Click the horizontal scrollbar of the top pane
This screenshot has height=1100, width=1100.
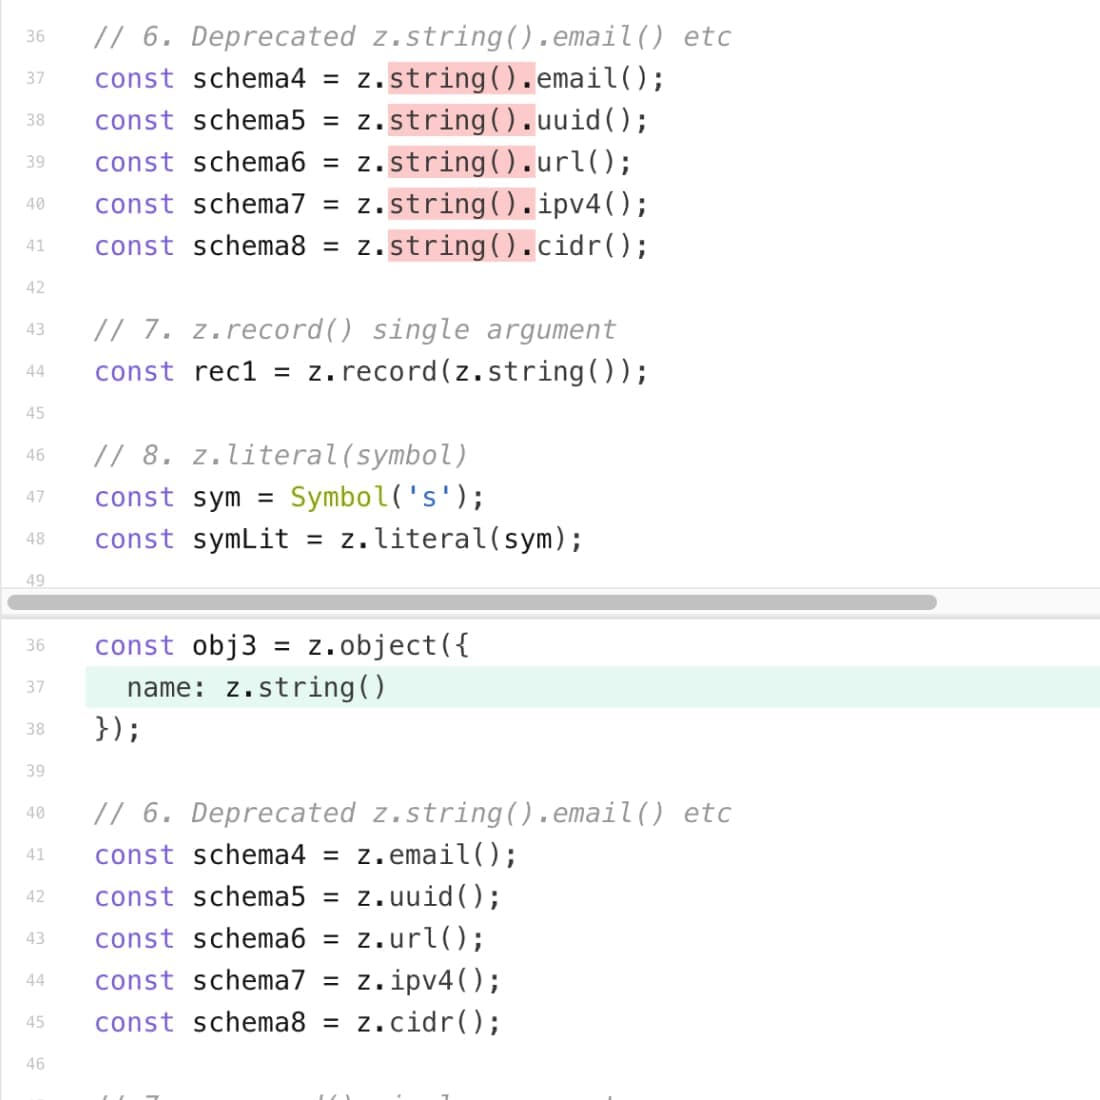click(471, 603)
